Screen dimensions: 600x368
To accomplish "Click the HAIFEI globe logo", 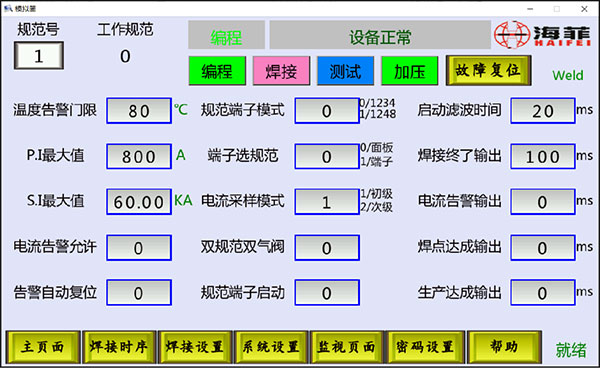I will click(x=512, y=35).
